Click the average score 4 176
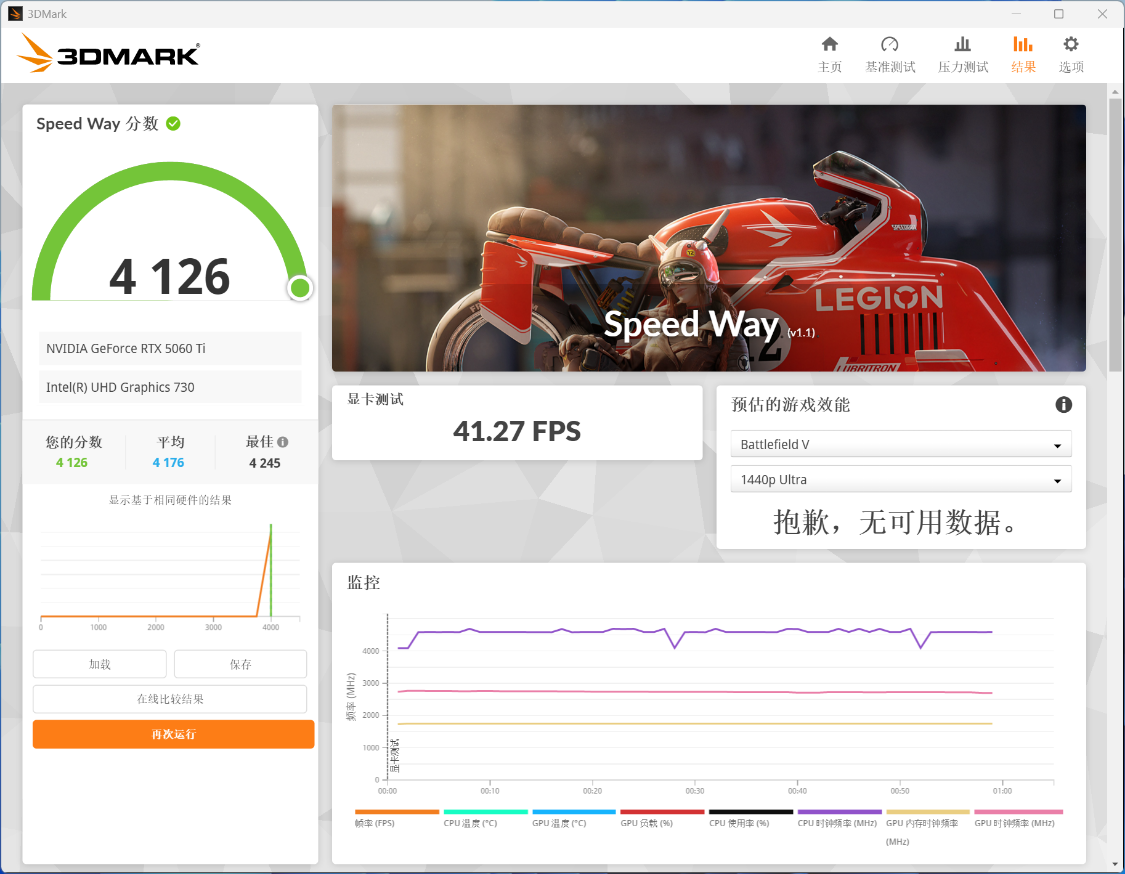The image size is (1125, 874). (168, 463)
